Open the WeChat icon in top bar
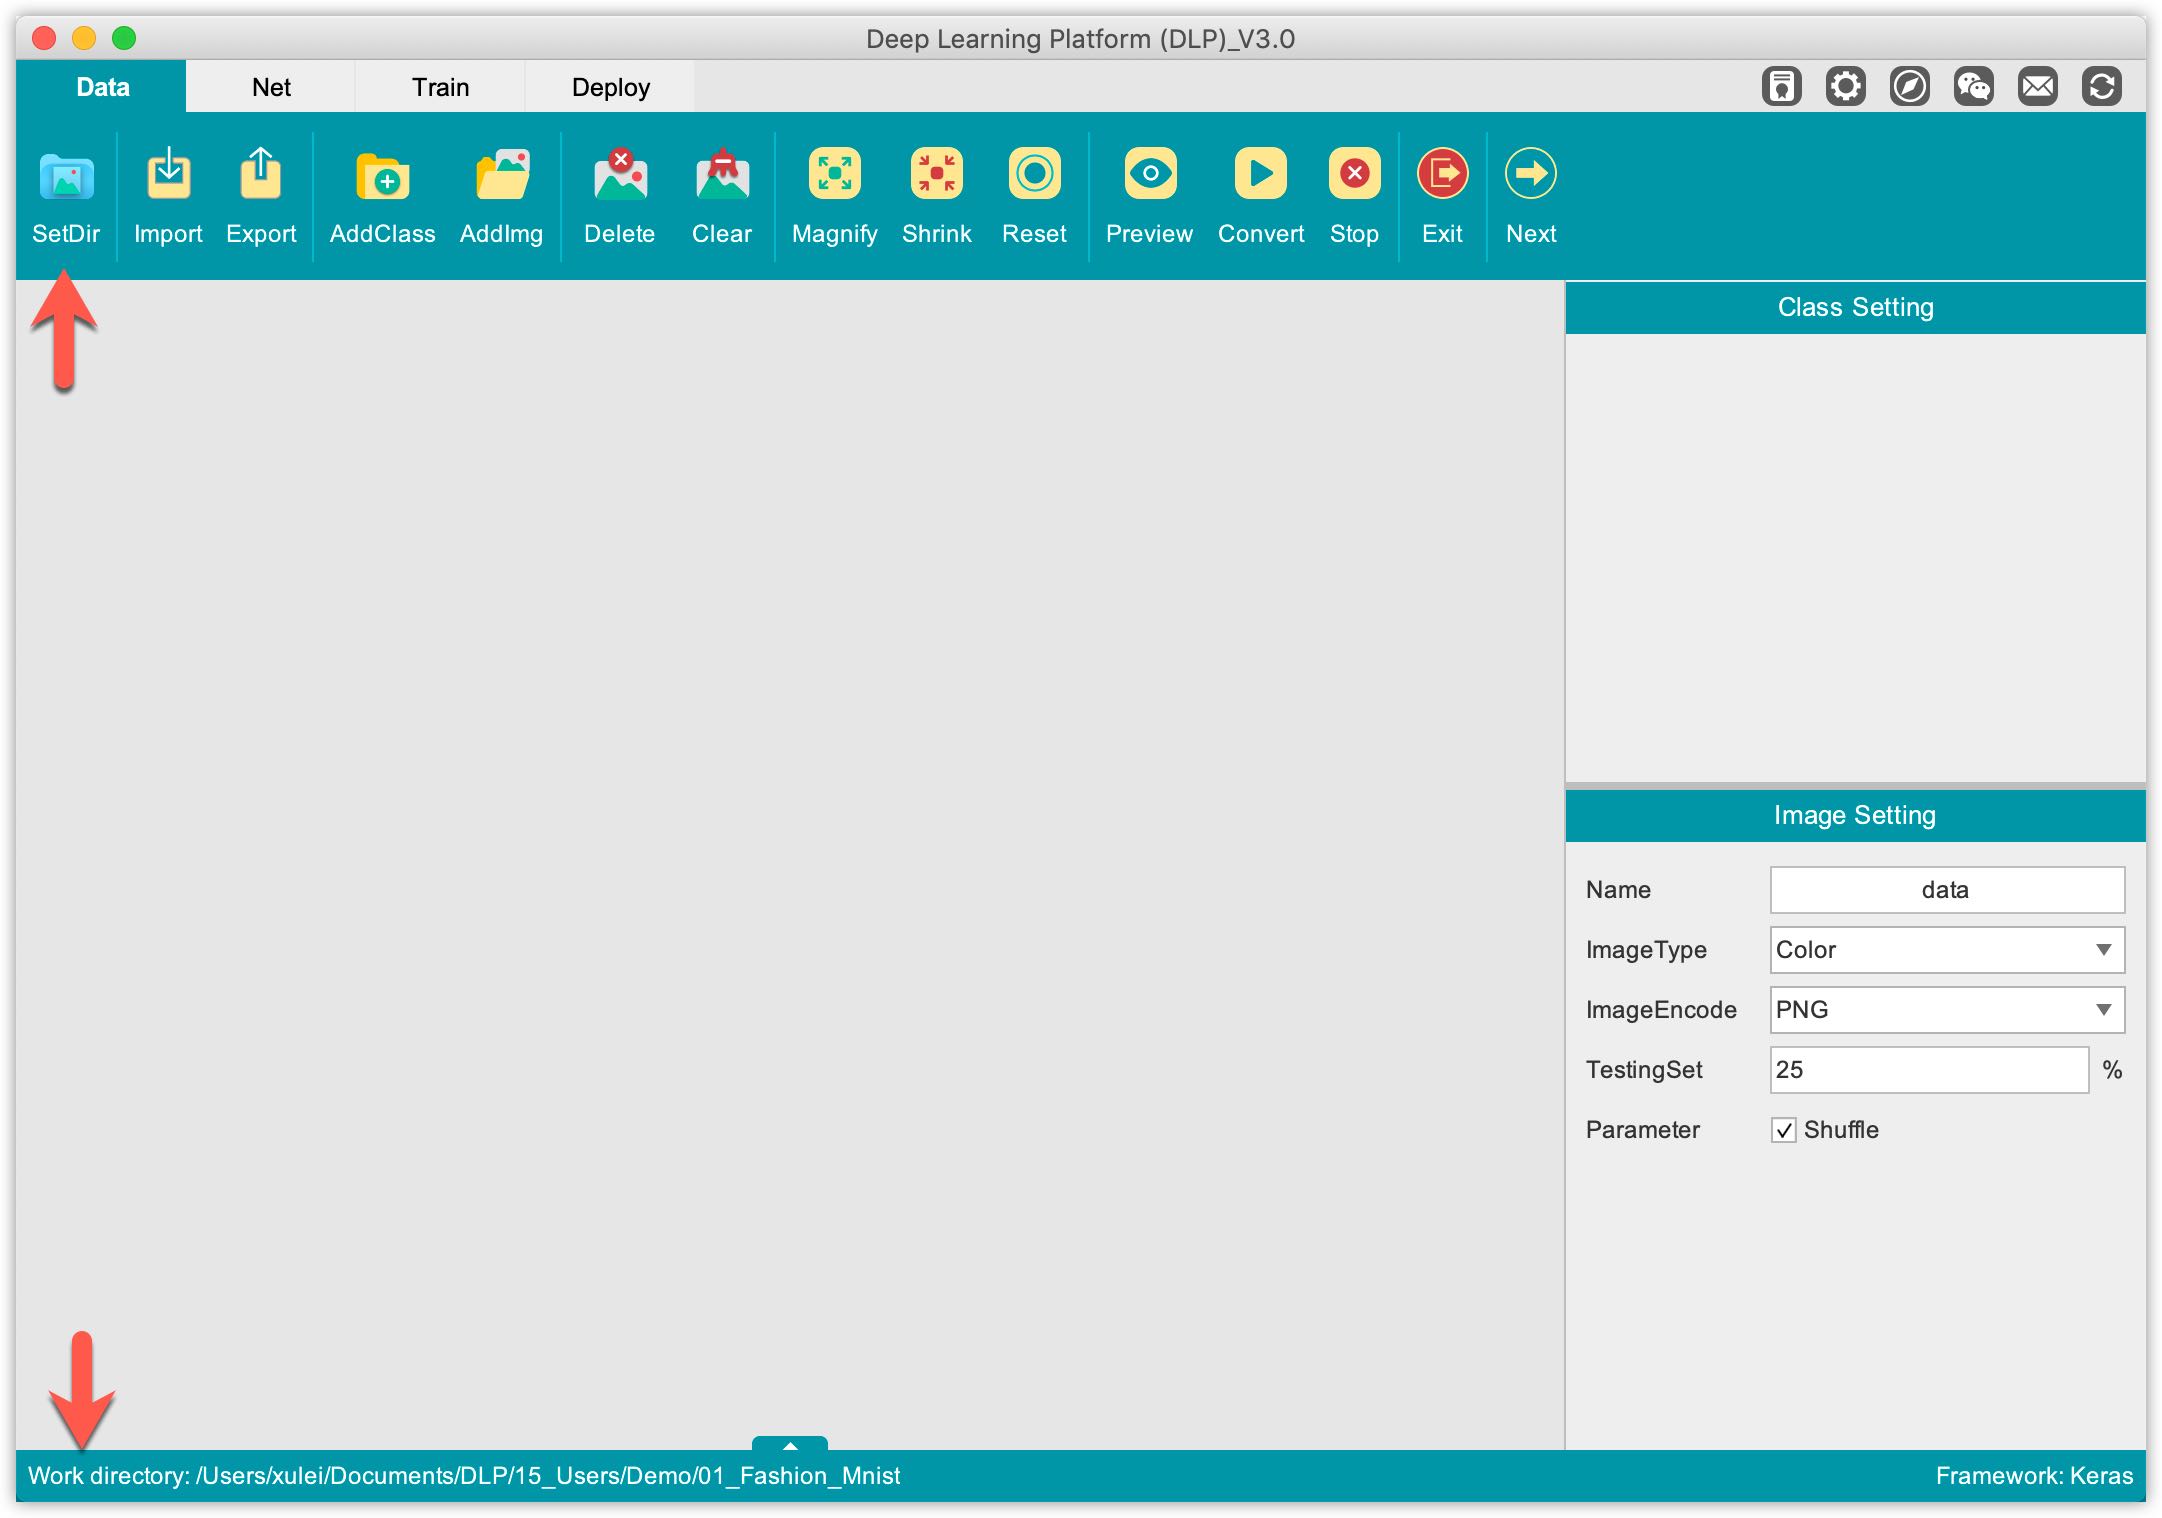The height and width of the screenshot is (1518, 2162). pyautogui.click(x=1973, y=87)
